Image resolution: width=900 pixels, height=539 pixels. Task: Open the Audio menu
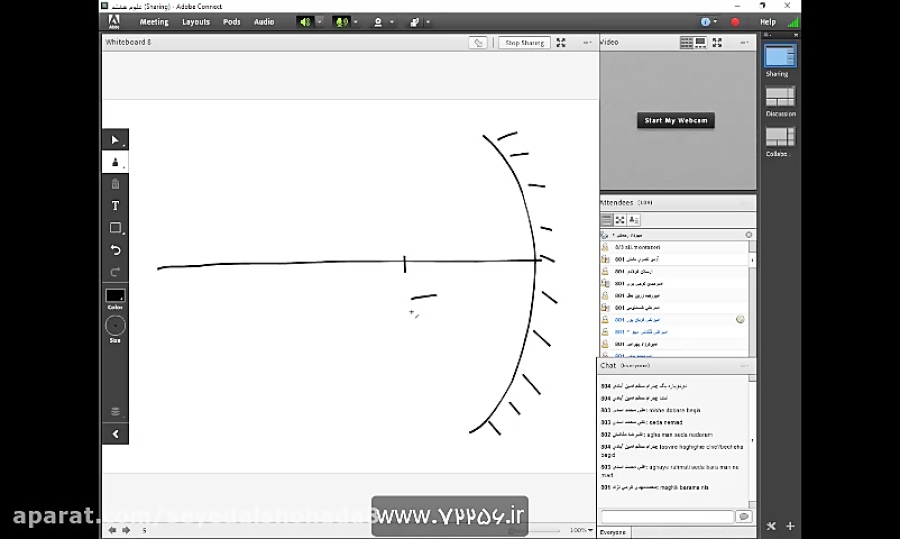tap(264, 22)
